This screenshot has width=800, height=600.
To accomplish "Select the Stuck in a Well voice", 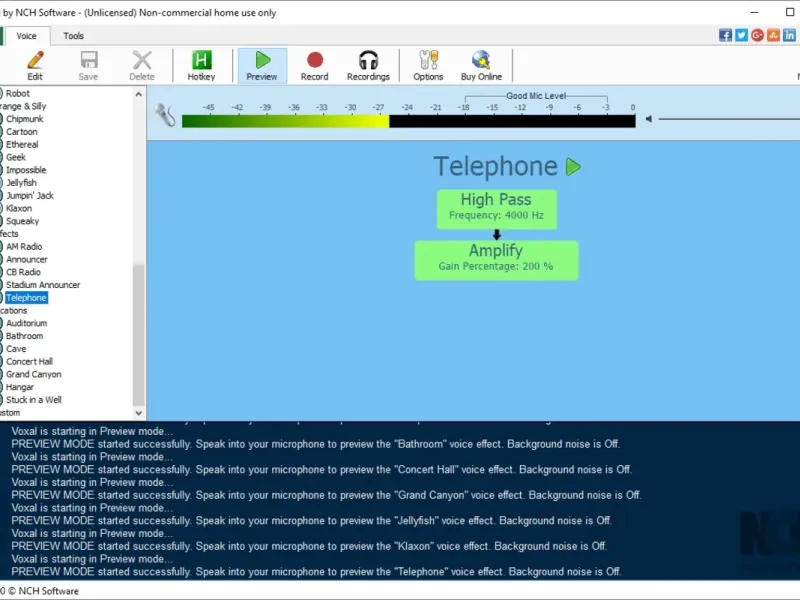I will pos(34,399).
